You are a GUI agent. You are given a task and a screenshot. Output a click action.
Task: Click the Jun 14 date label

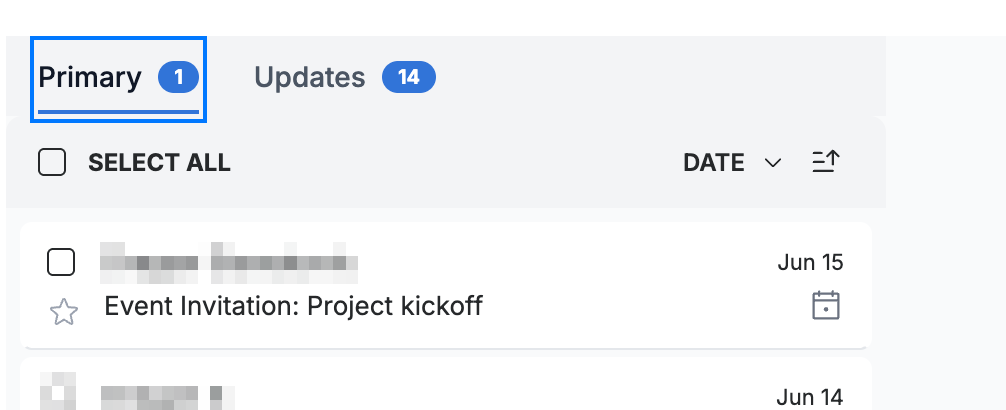pos(810,398)
